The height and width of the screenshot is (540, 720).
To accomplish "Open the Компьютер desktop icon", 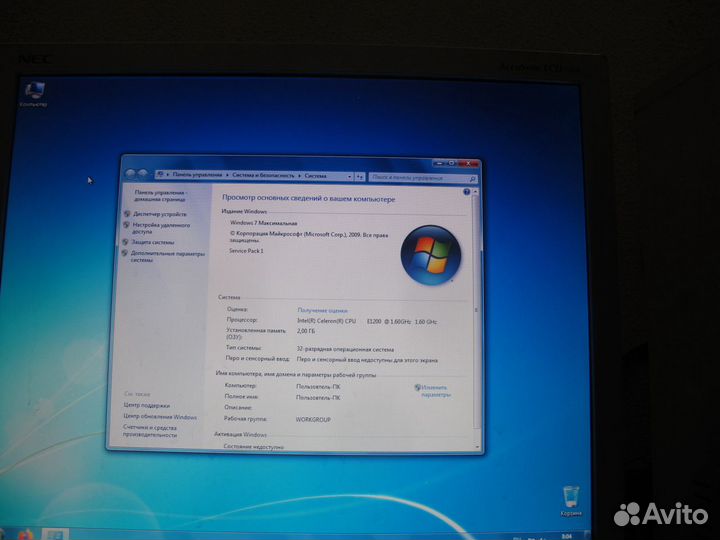I will 34,94.
